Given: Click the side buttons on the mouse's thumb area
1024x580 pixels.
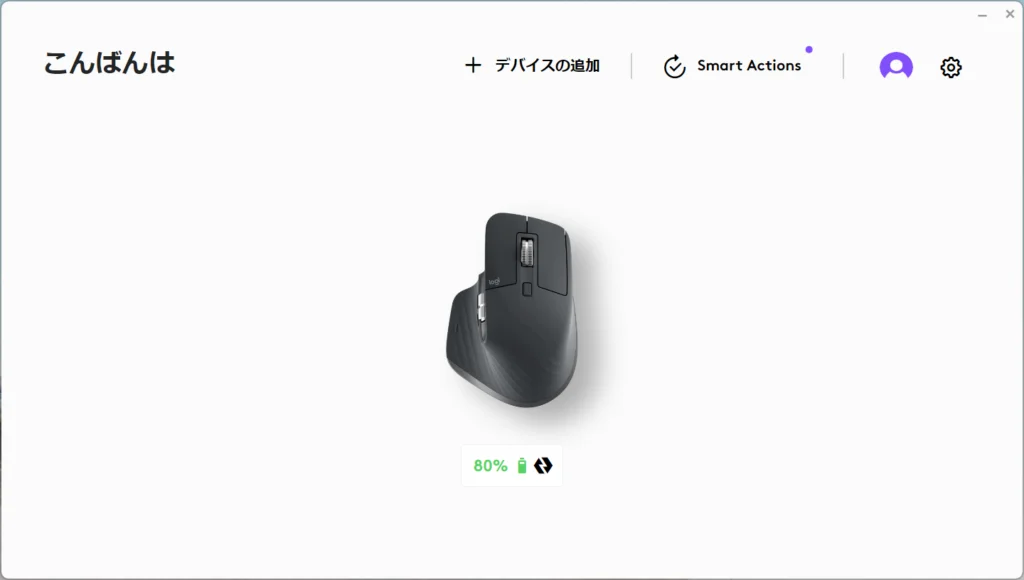Looking at the screenshot, I should tap(482, 307).
